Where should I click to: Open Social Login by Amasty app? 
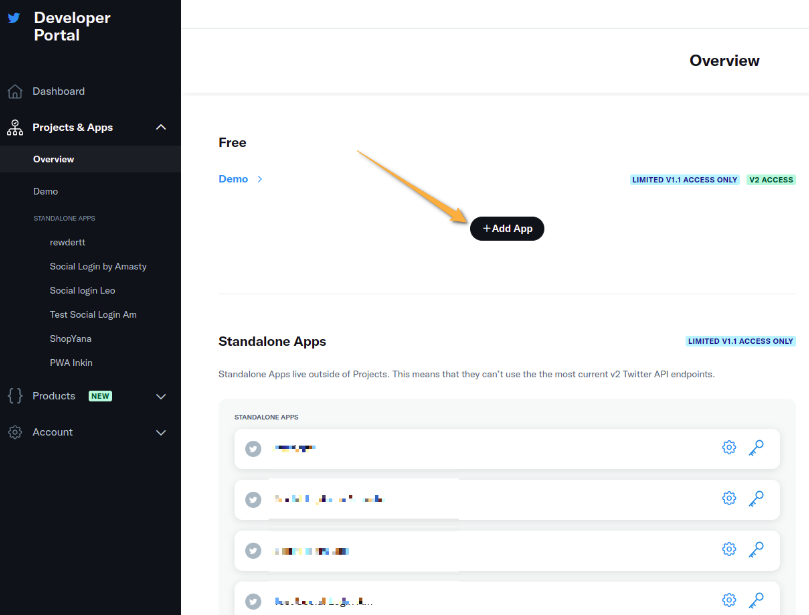98,267
